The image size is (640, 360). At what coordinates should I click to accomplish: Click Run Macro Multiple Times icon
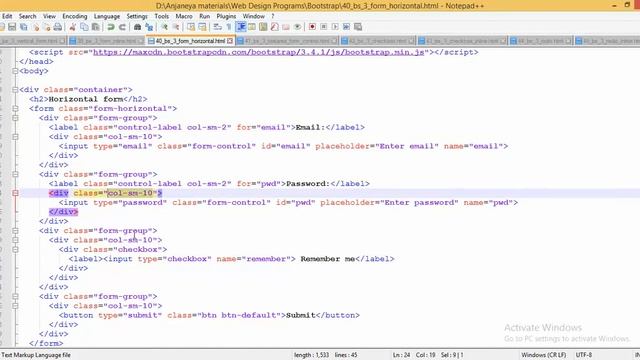[347, 27]
